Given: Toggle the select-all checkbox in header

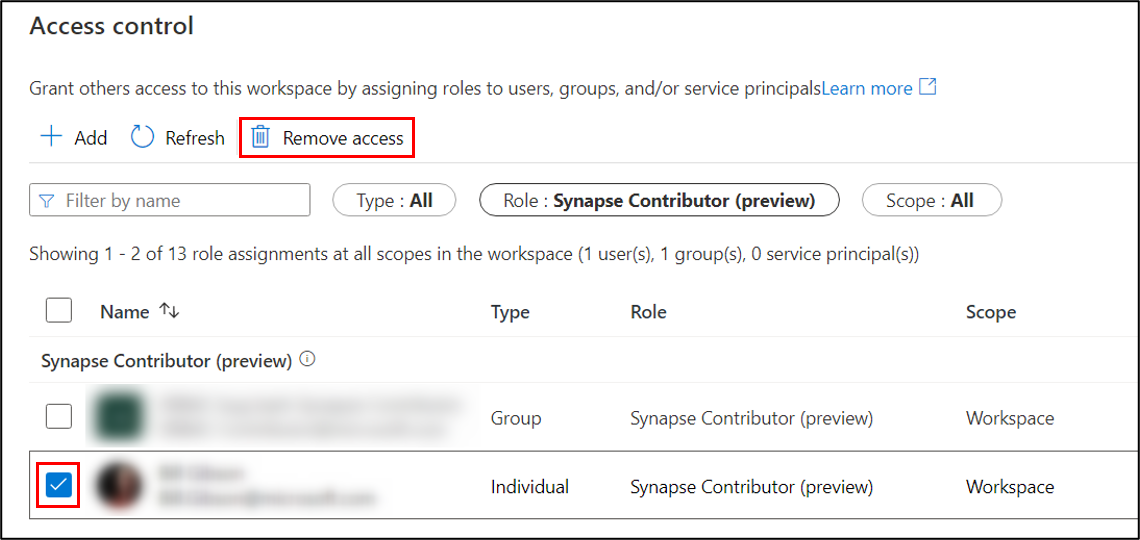Looking at the screenshot, I should pos(59,311).
